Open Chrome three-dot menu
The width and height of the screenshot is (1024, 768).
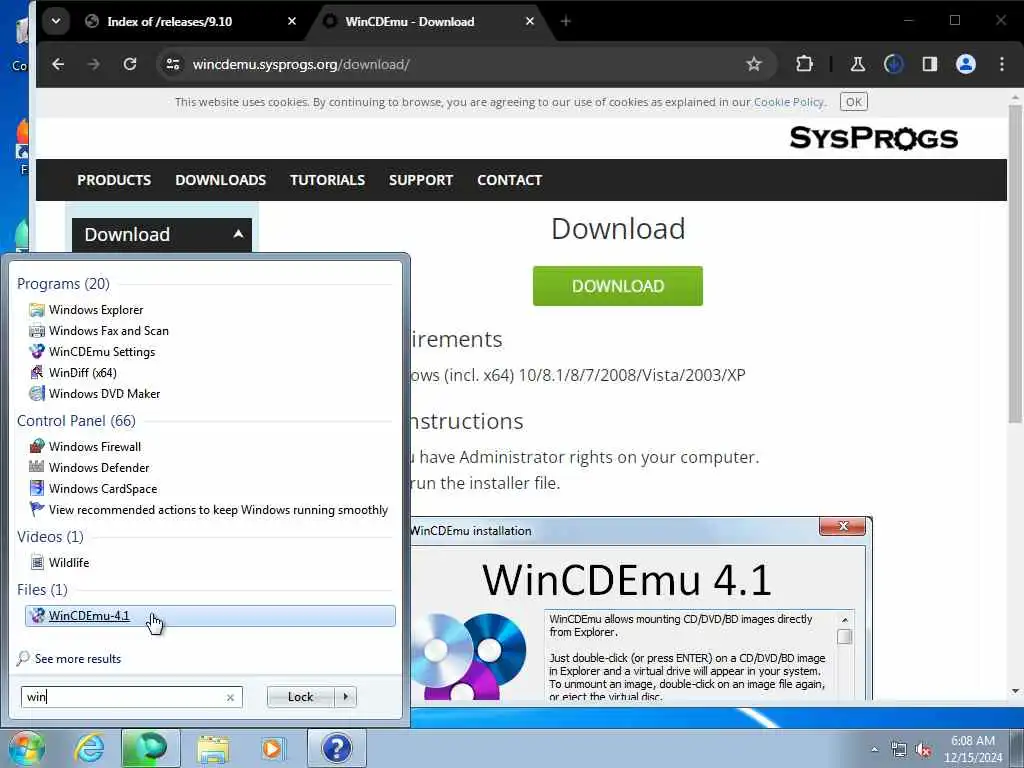(1001, 64)
